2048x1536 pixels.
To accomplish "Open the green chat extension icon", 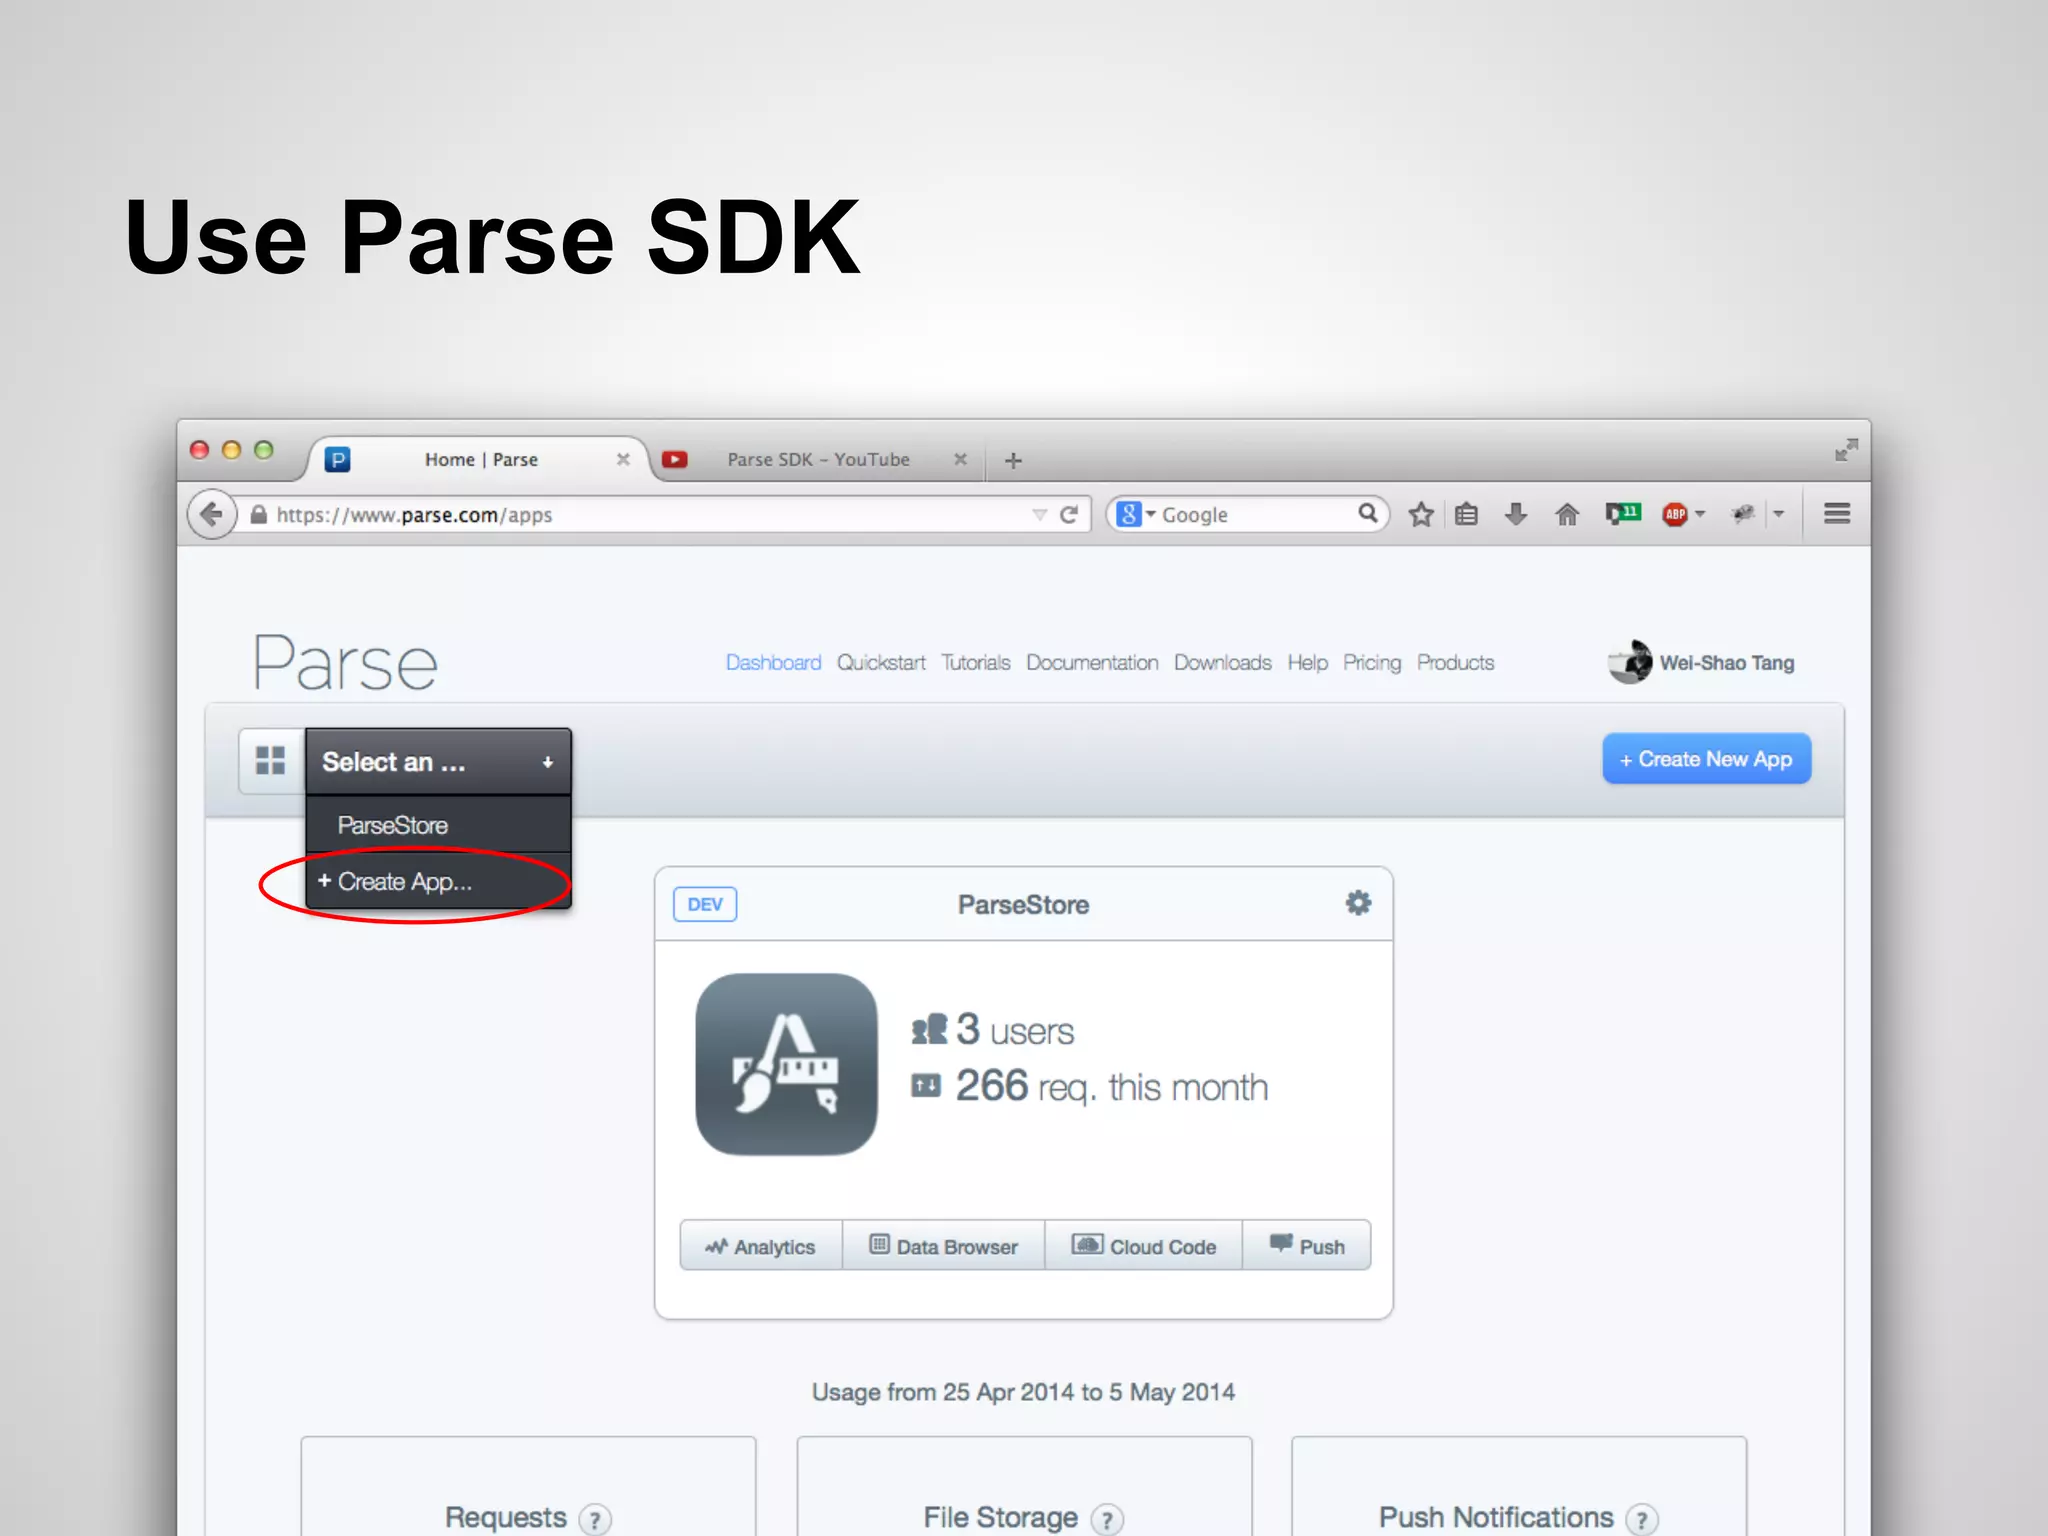I will coord(1622,513).
